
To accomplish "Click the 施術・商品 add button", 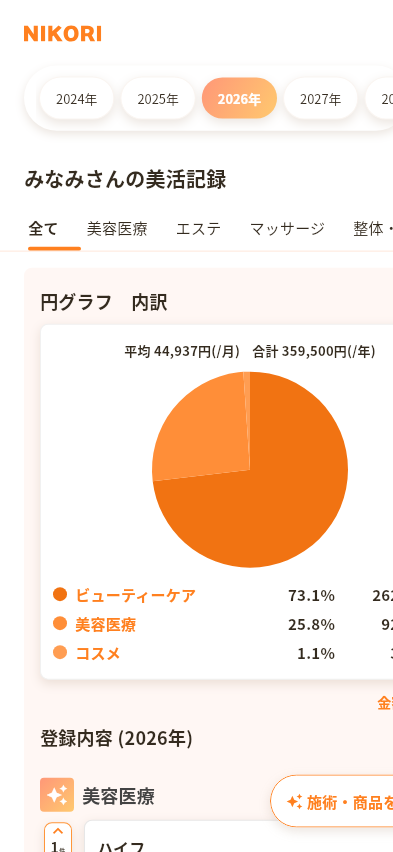I will pyautogui.click(x=332, y=801).
